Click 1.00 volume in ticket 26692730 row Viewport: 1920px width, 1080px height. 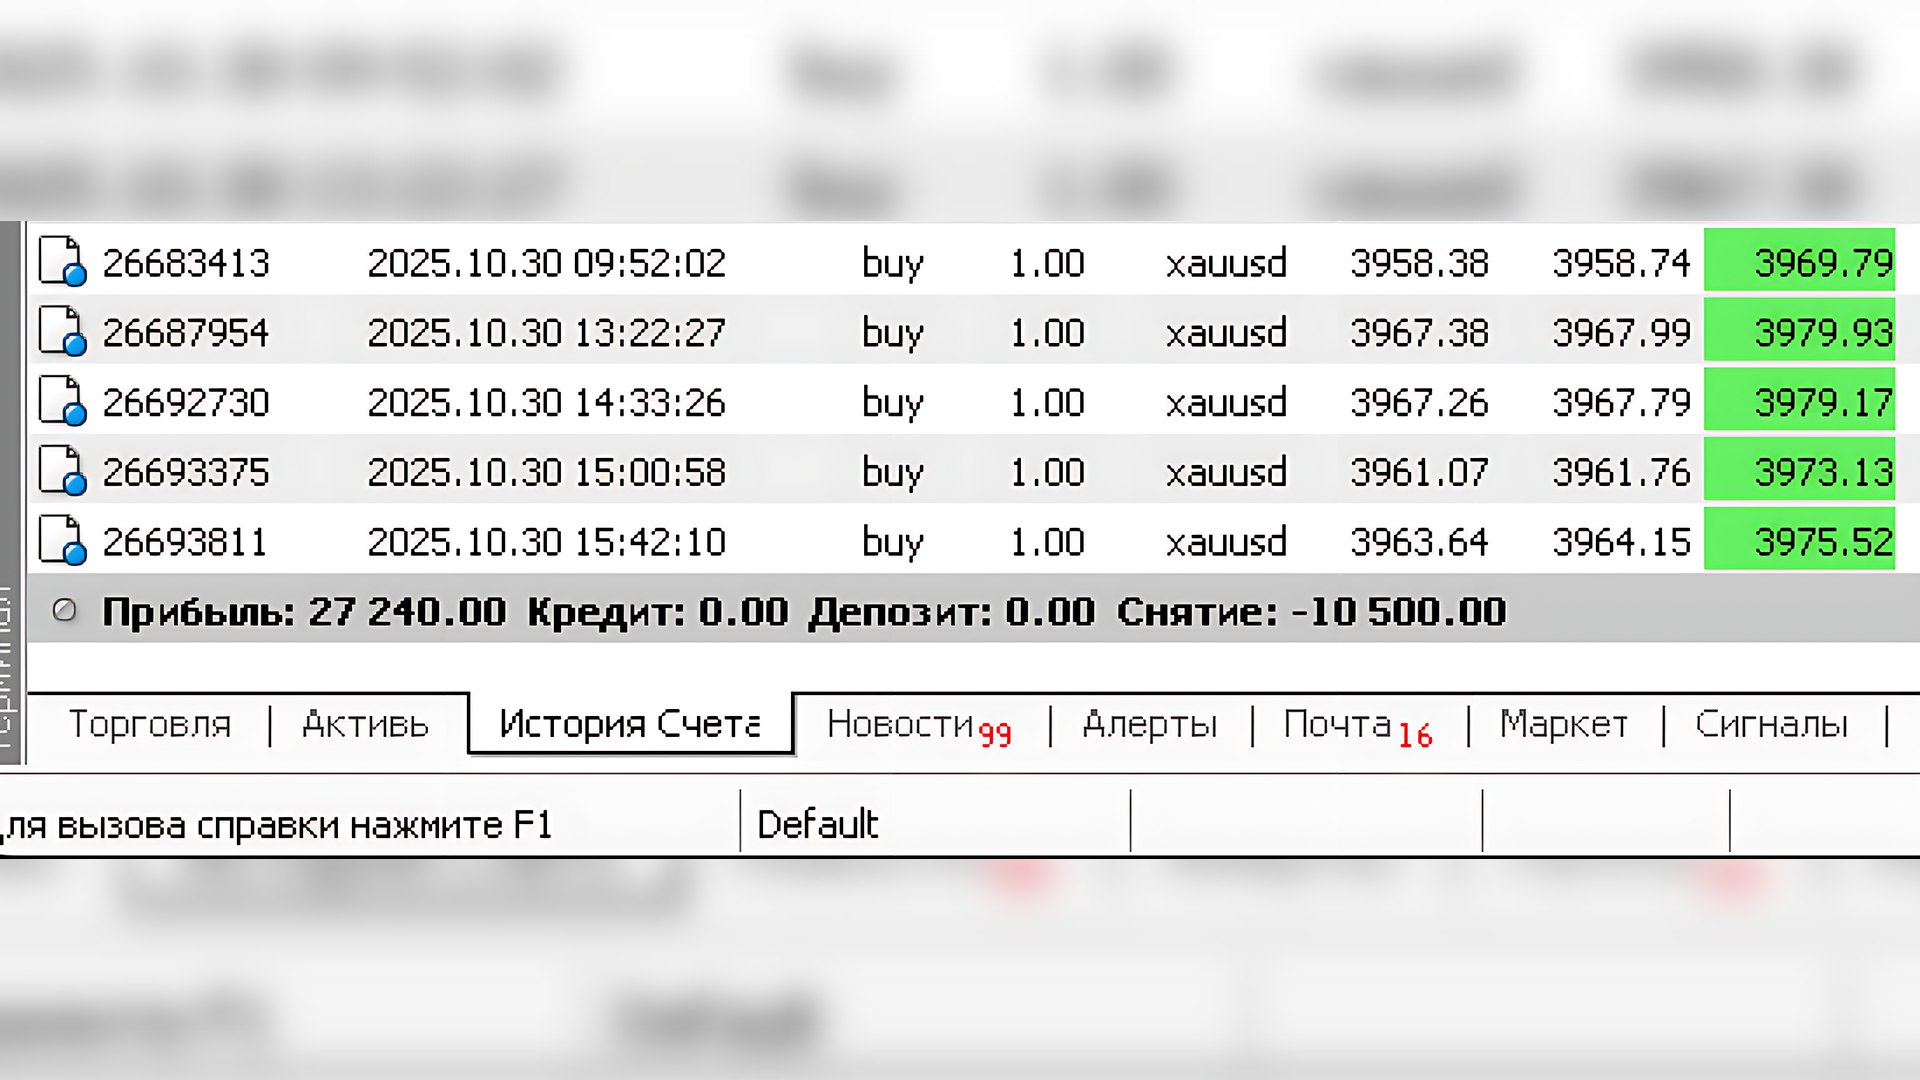1047,403
